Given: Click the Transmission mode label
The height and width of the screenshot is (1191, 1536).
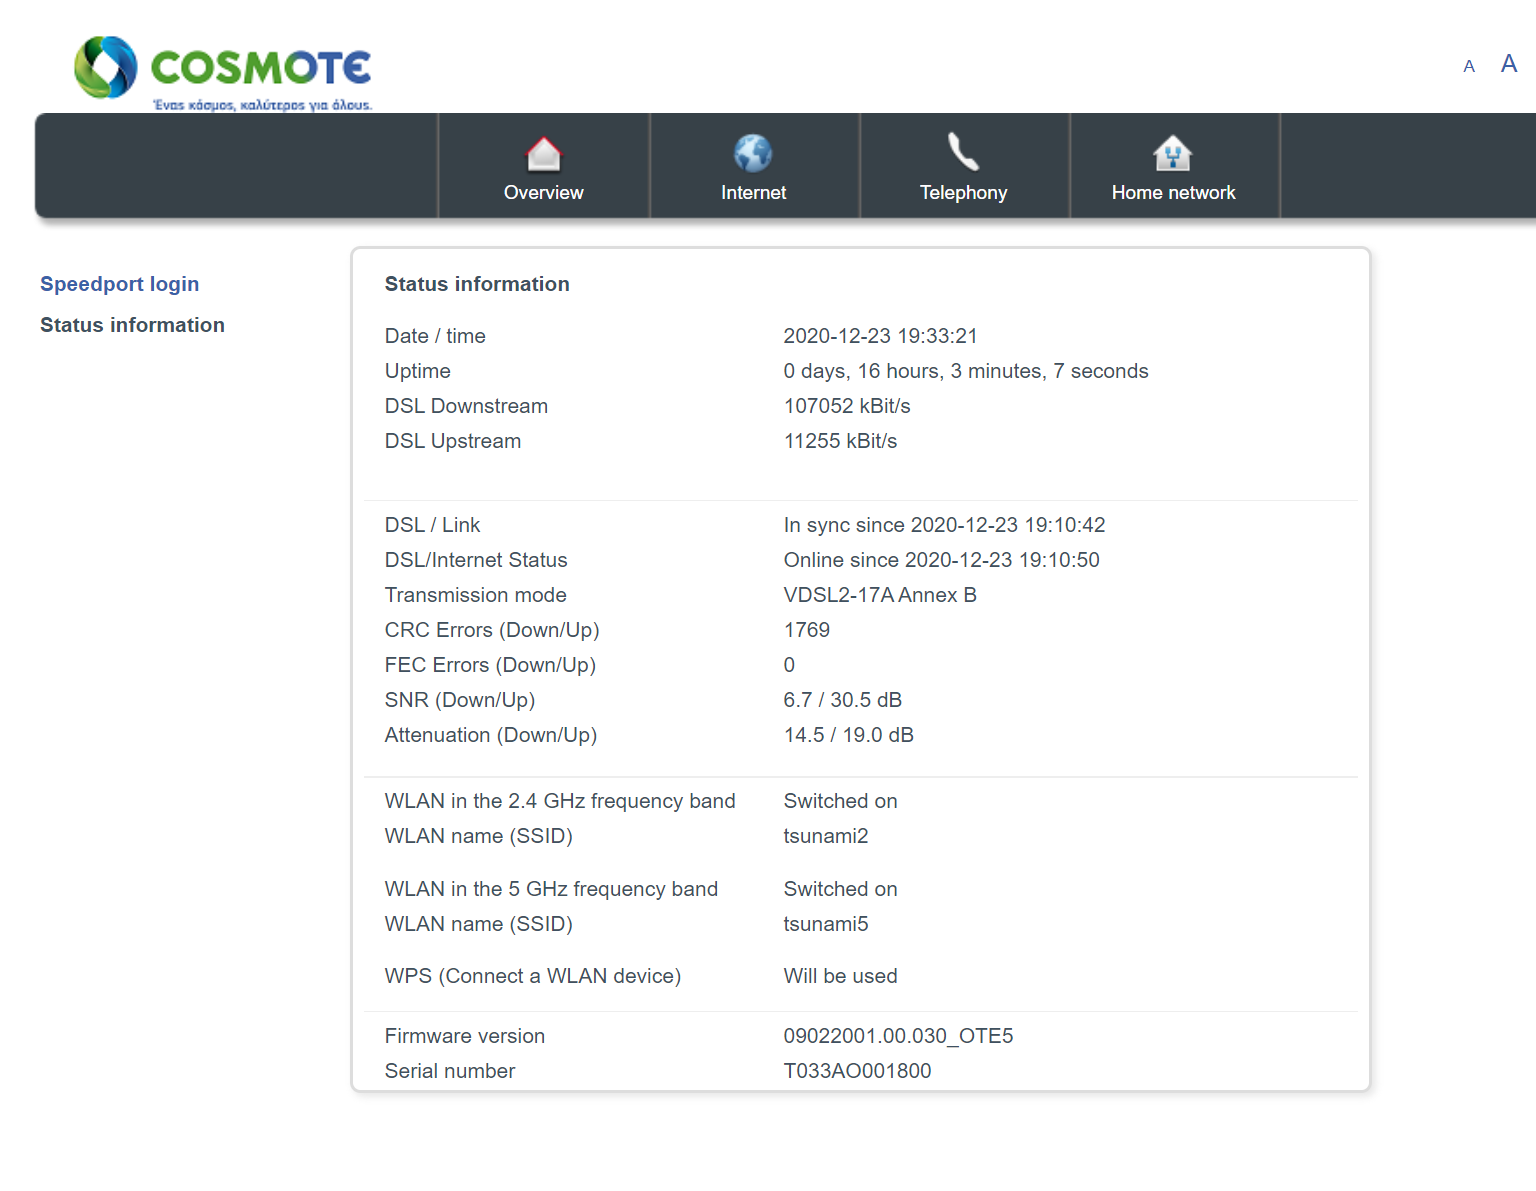Looking at the screenshot, I should pyautogui.click(x=476, y=595).
